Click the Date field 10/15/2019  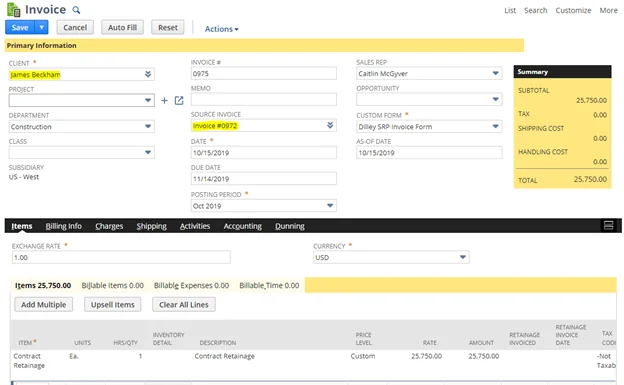pos(263,153)
